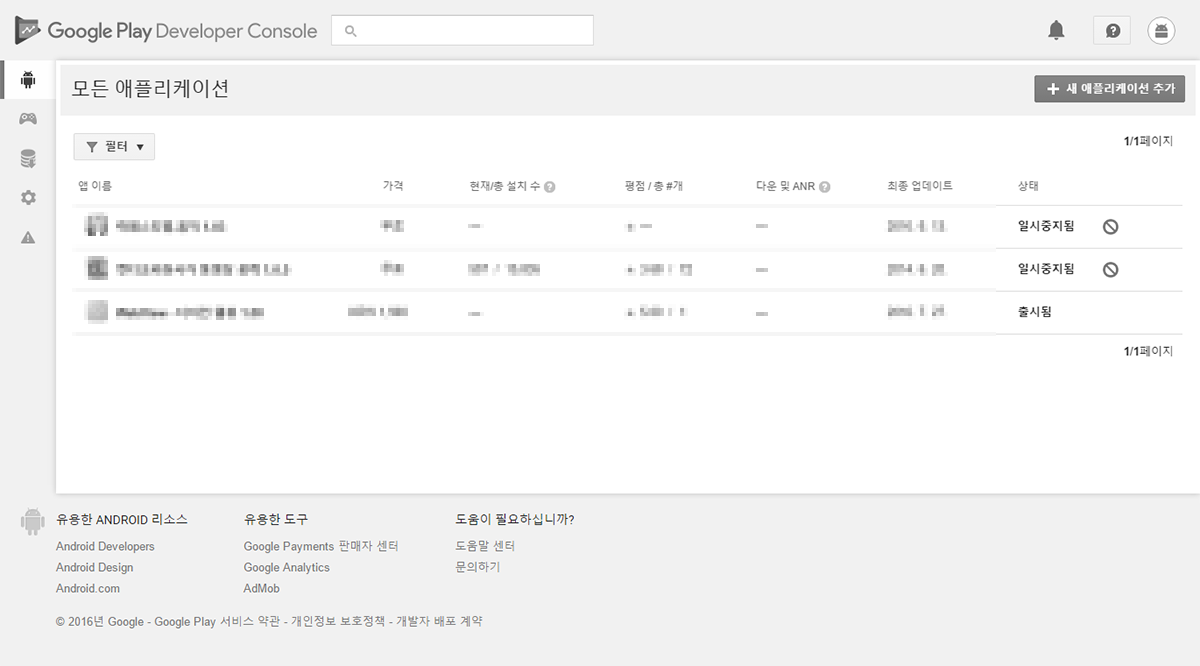
Task: Open the Android Developers link
Action: tap(105, 546)
